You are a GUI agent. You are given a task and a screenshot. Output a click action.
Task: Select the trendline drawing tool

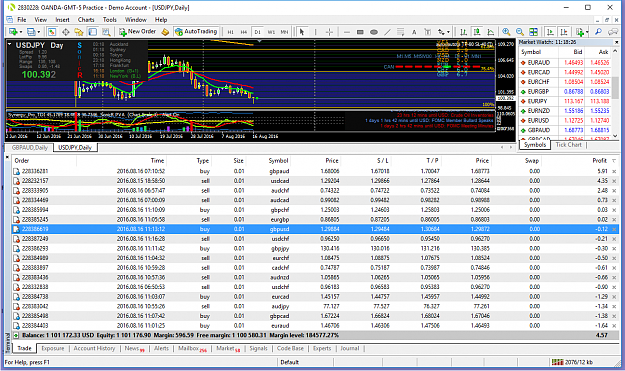387,32
